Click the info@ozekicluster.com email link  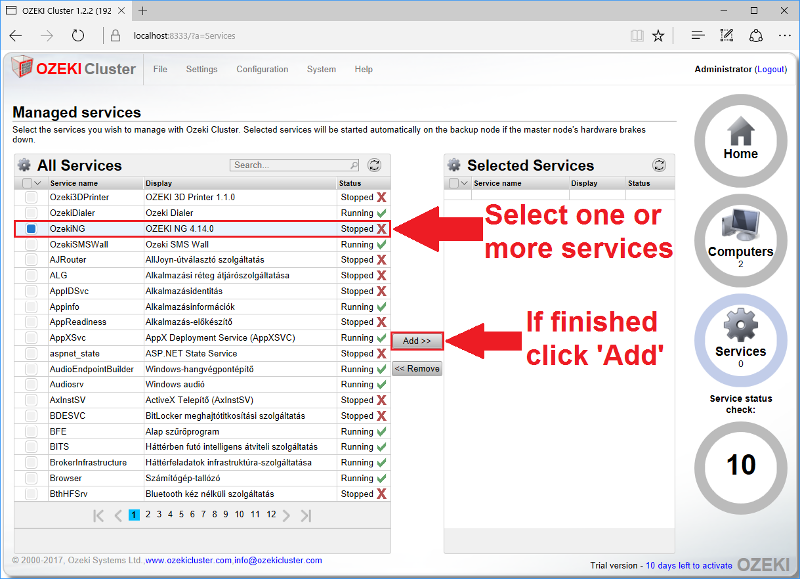click(278, 560)
